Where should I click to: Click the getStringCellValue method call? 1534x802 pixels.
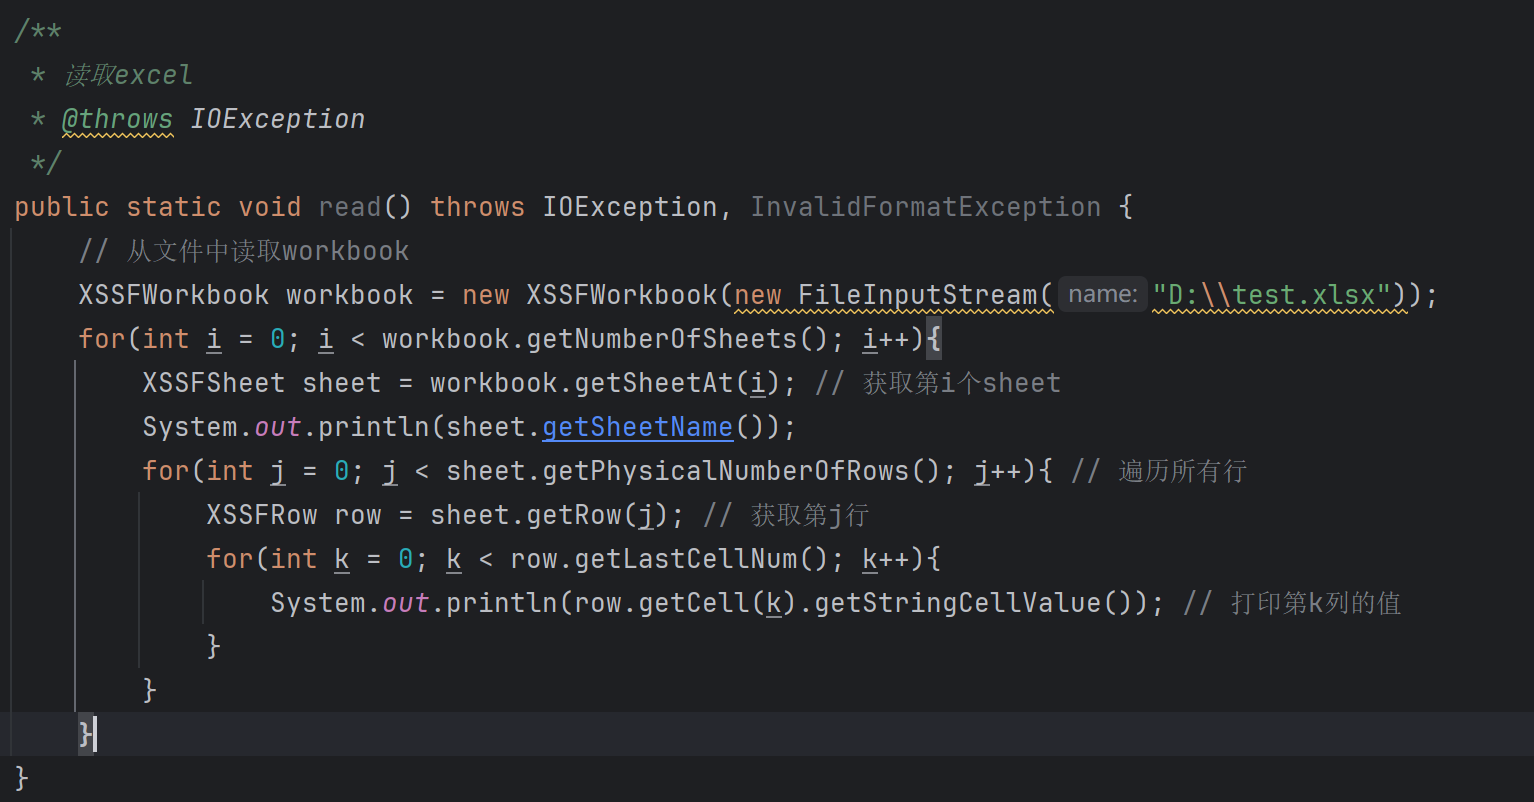958,603
